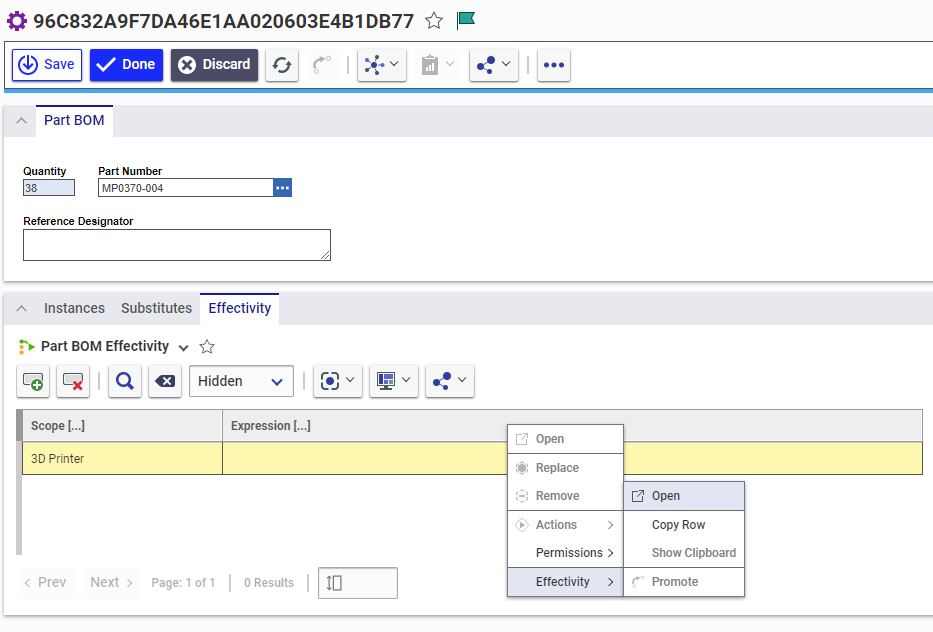
Task: Select the Part BOM tab
Action: click(x=74, y=121)
